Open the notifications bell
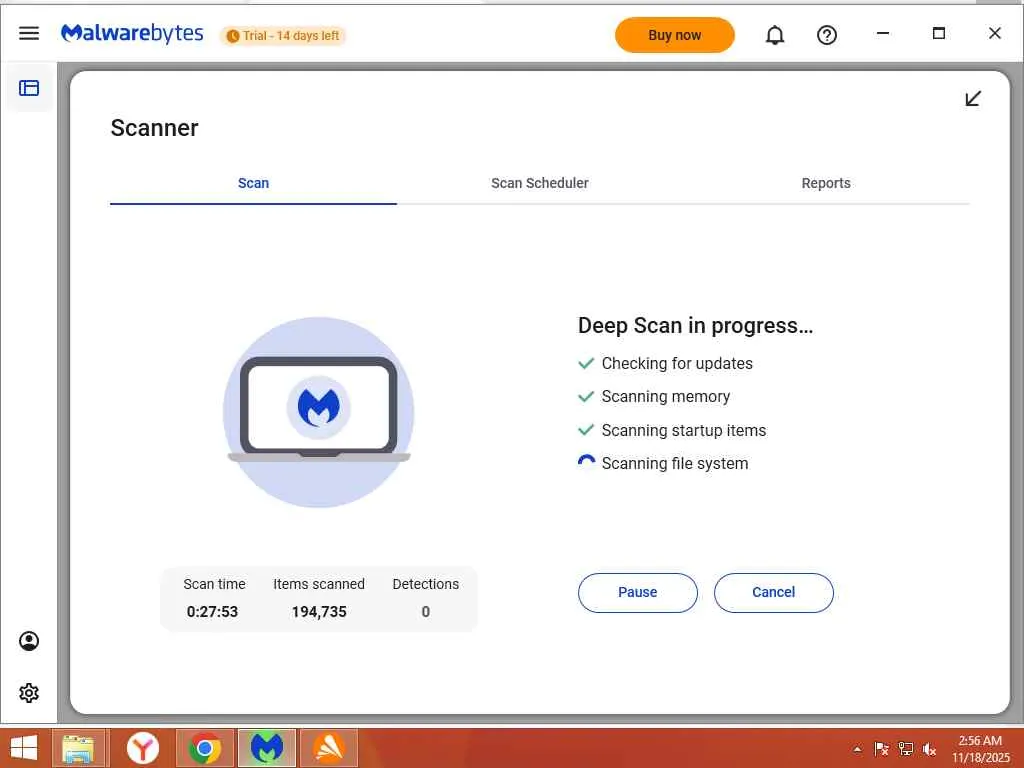Viewport: 1024px width, 768px height. [775, 35]
